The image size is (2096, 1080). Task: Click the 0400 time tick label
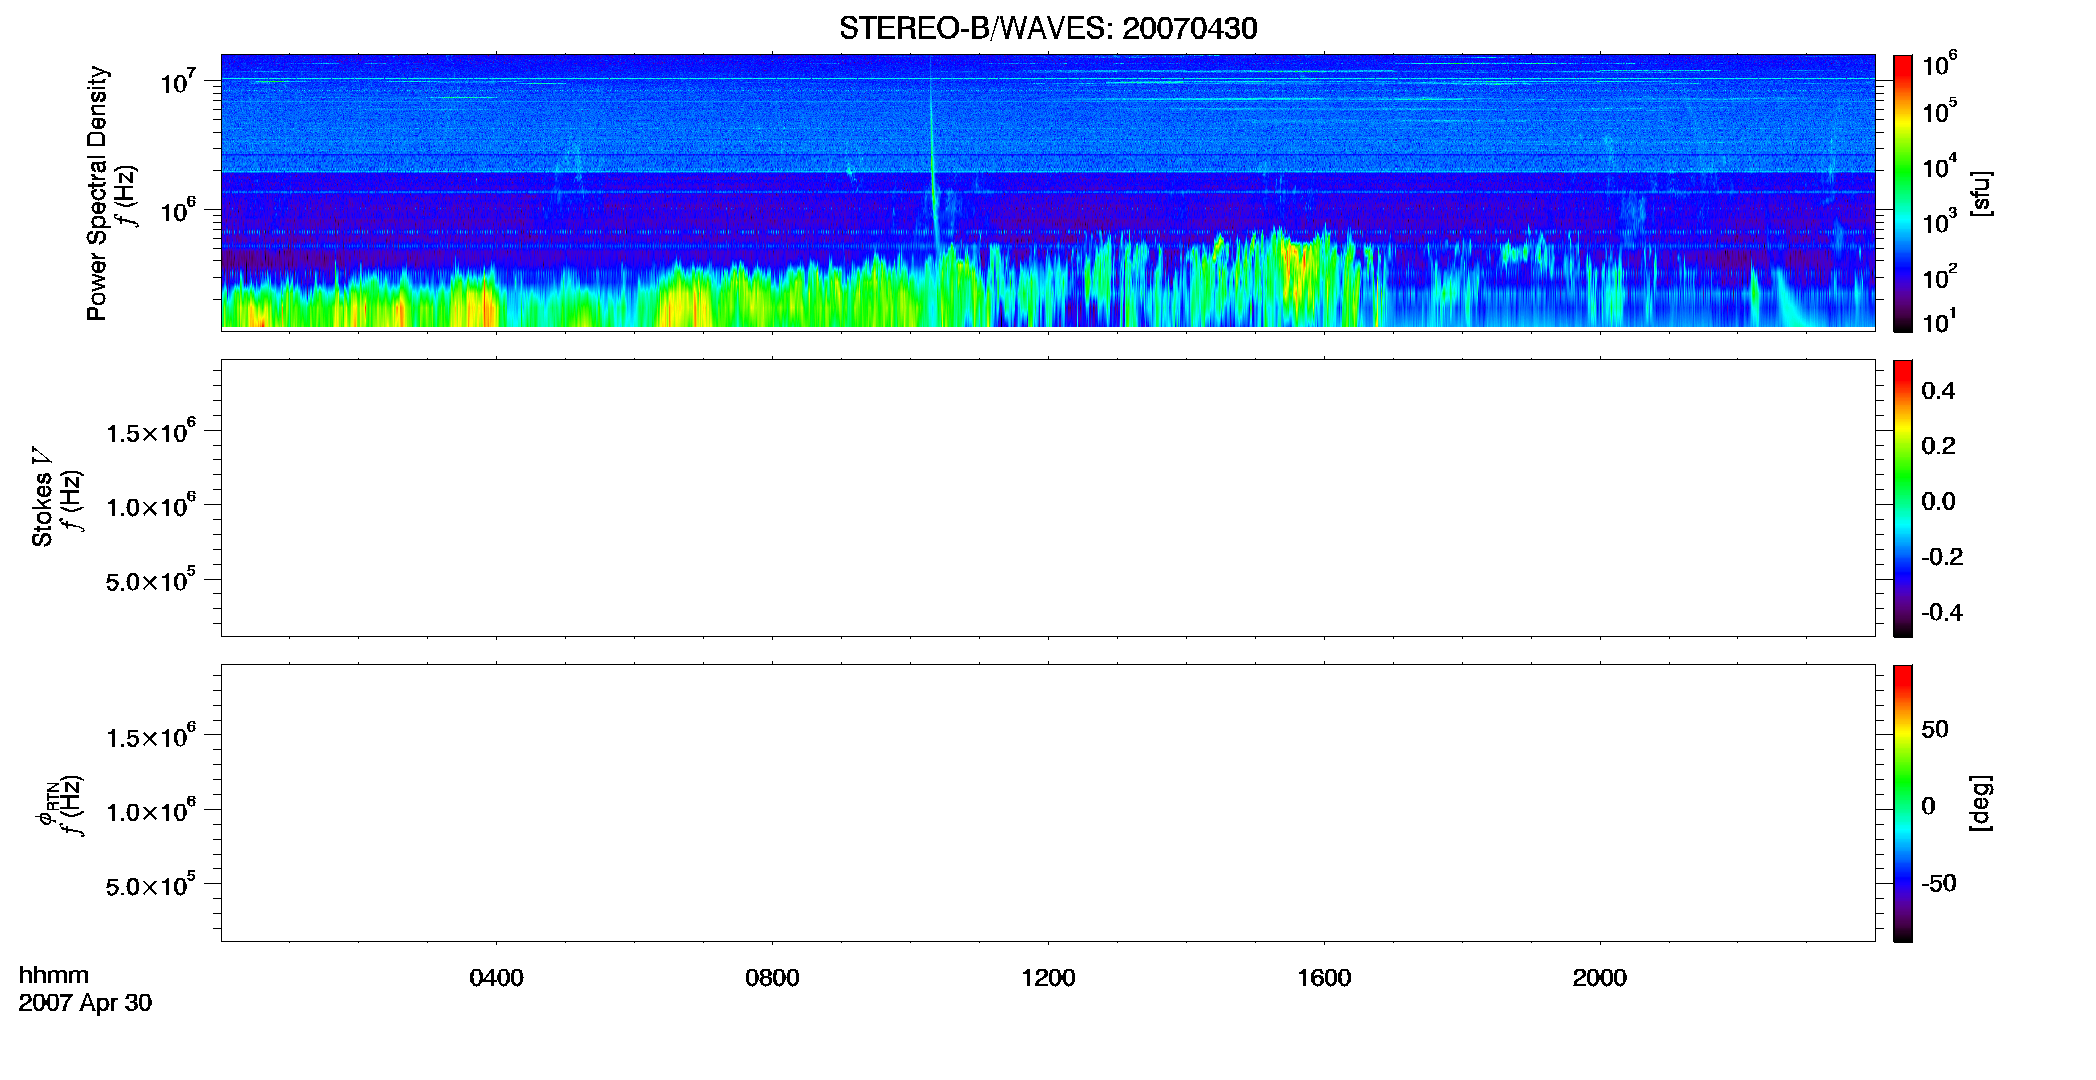[x=496, y=978]
